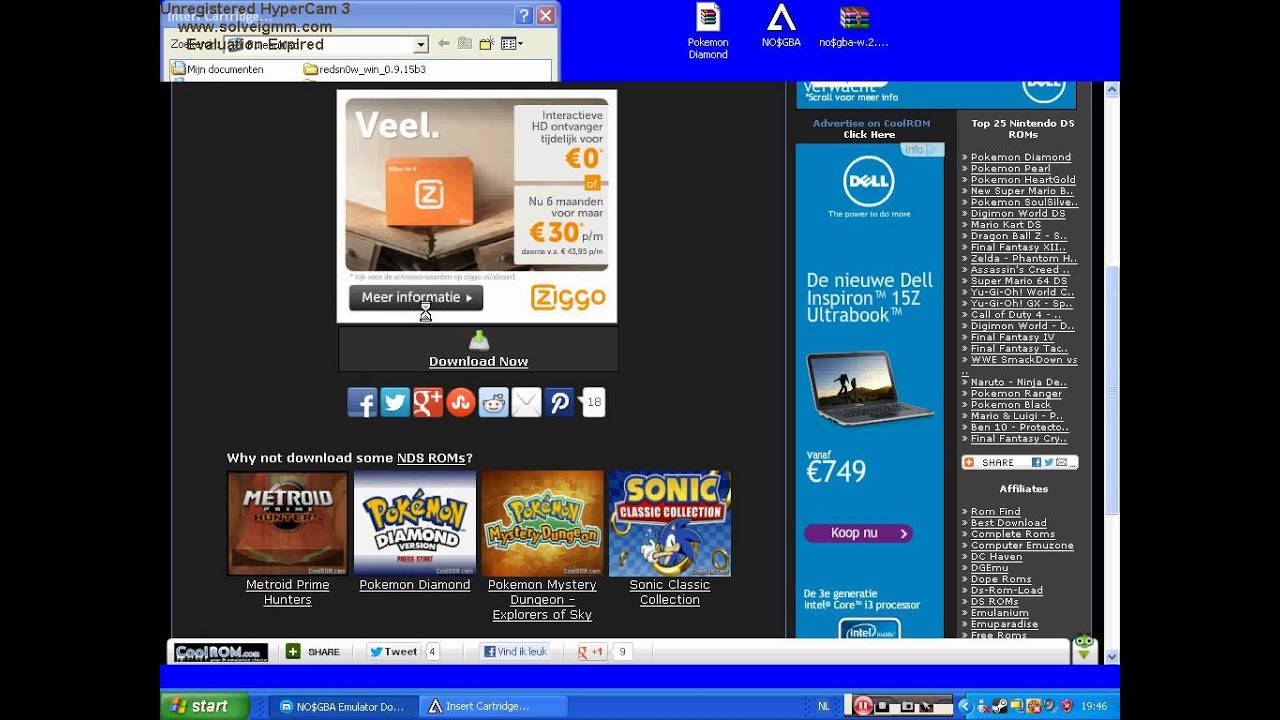Open Mario Kart DS in Top 25 list
This screenshot has width=1280, height=720.
pos(1005,224)
